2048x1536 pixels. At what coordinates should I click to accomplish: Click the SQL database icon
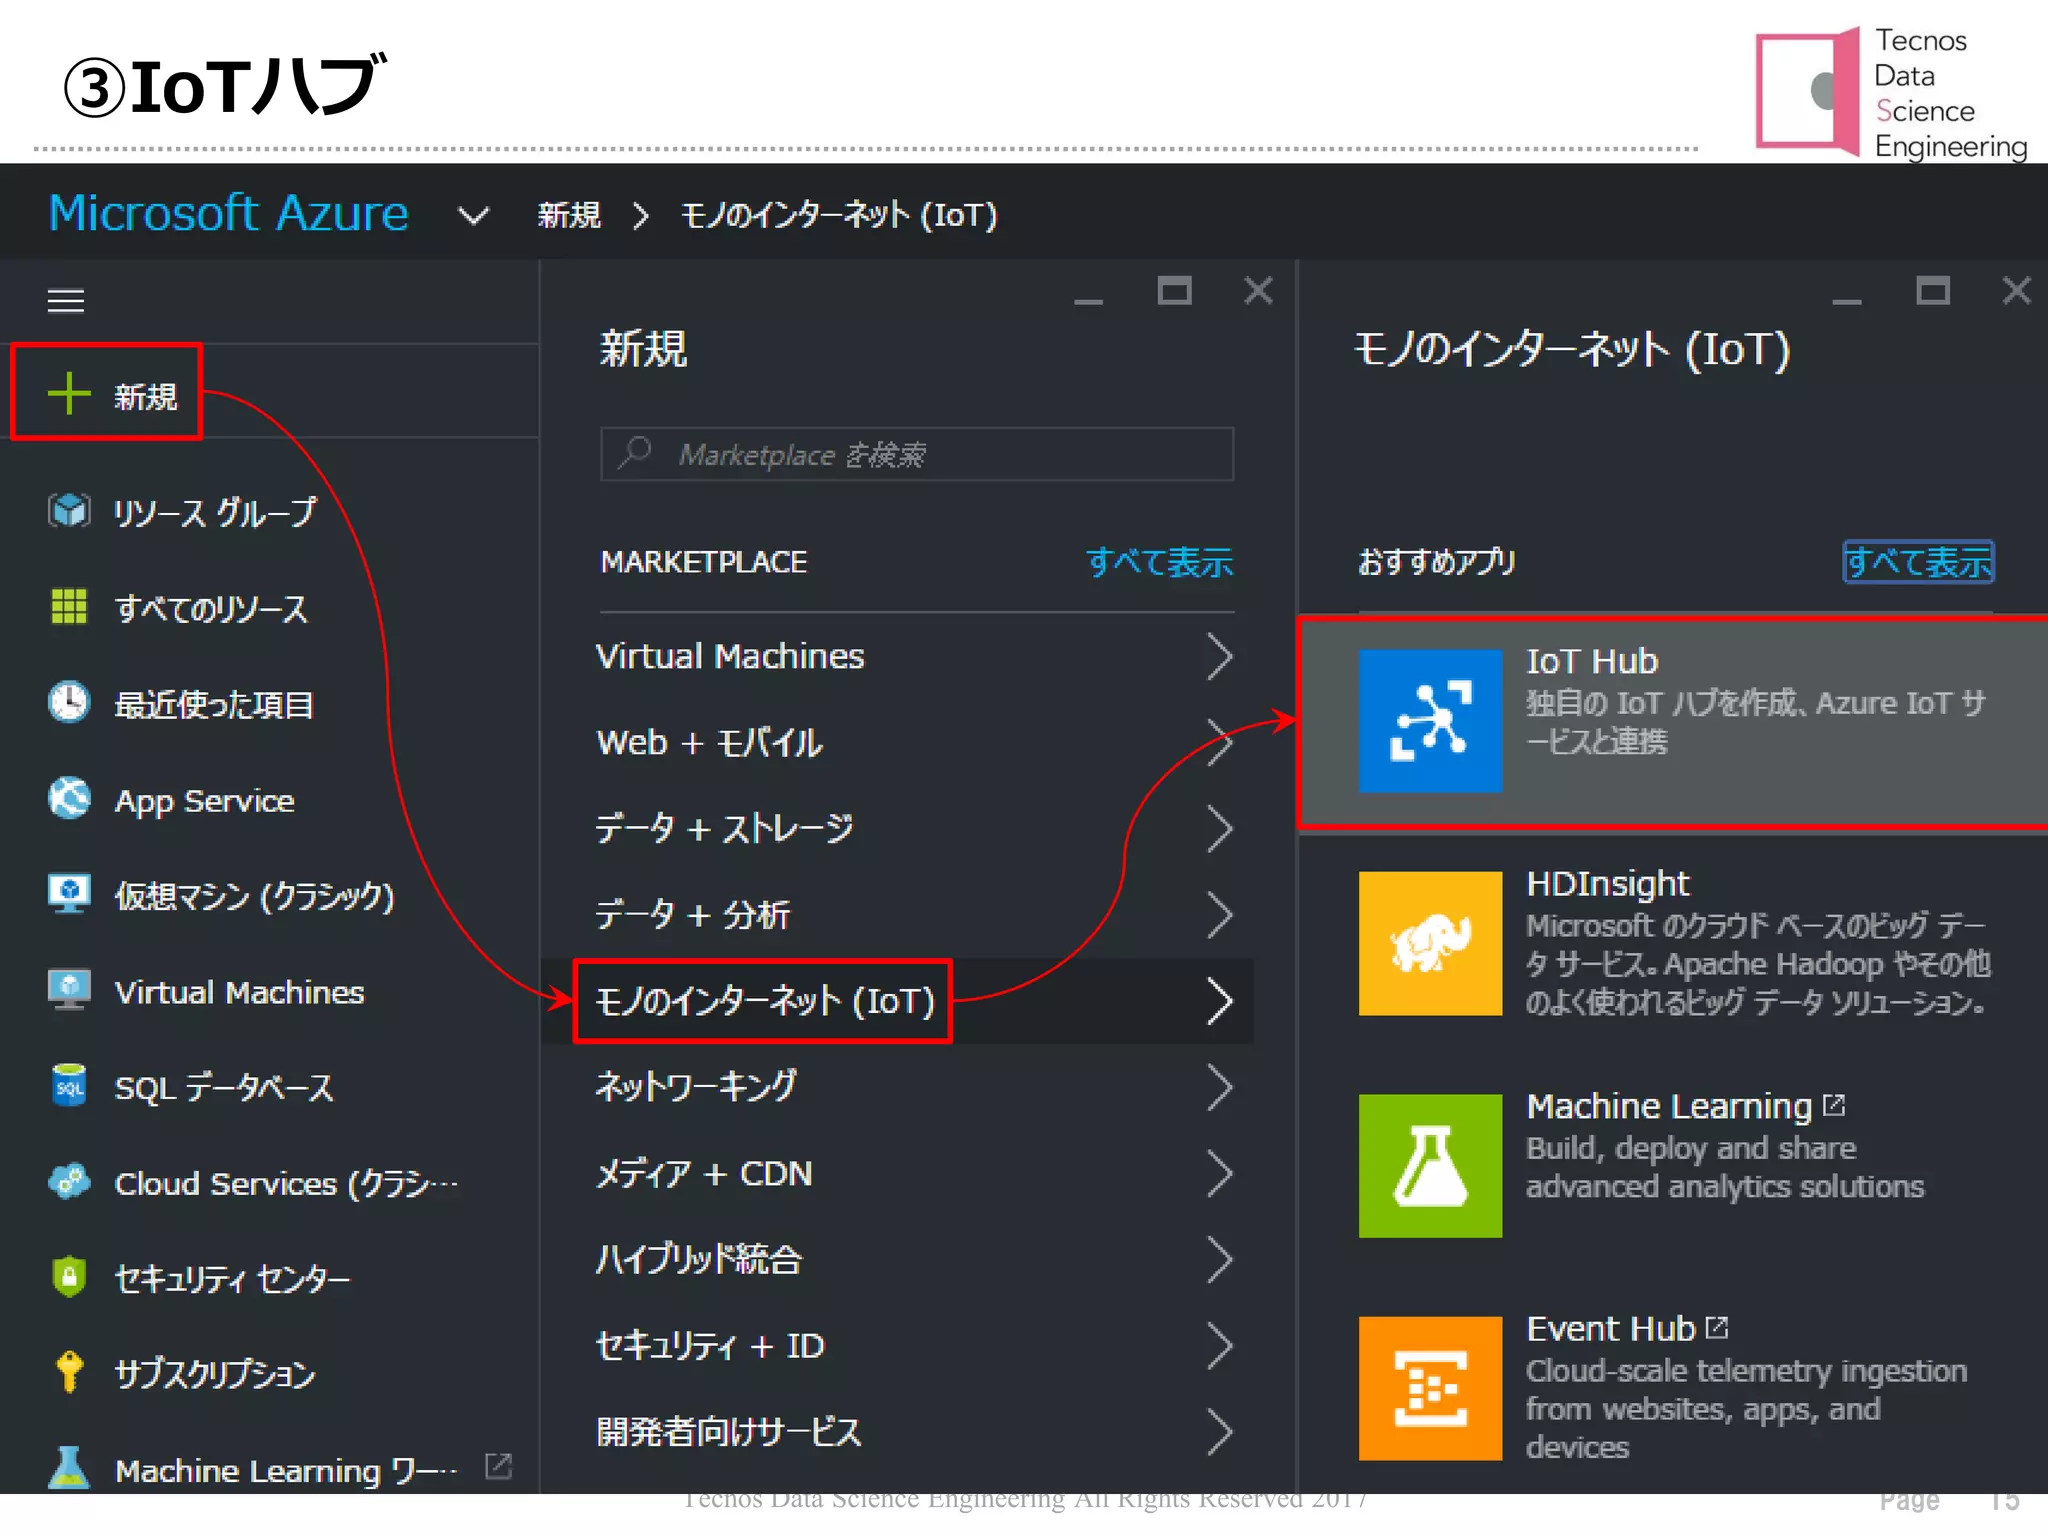[69, 1085]
